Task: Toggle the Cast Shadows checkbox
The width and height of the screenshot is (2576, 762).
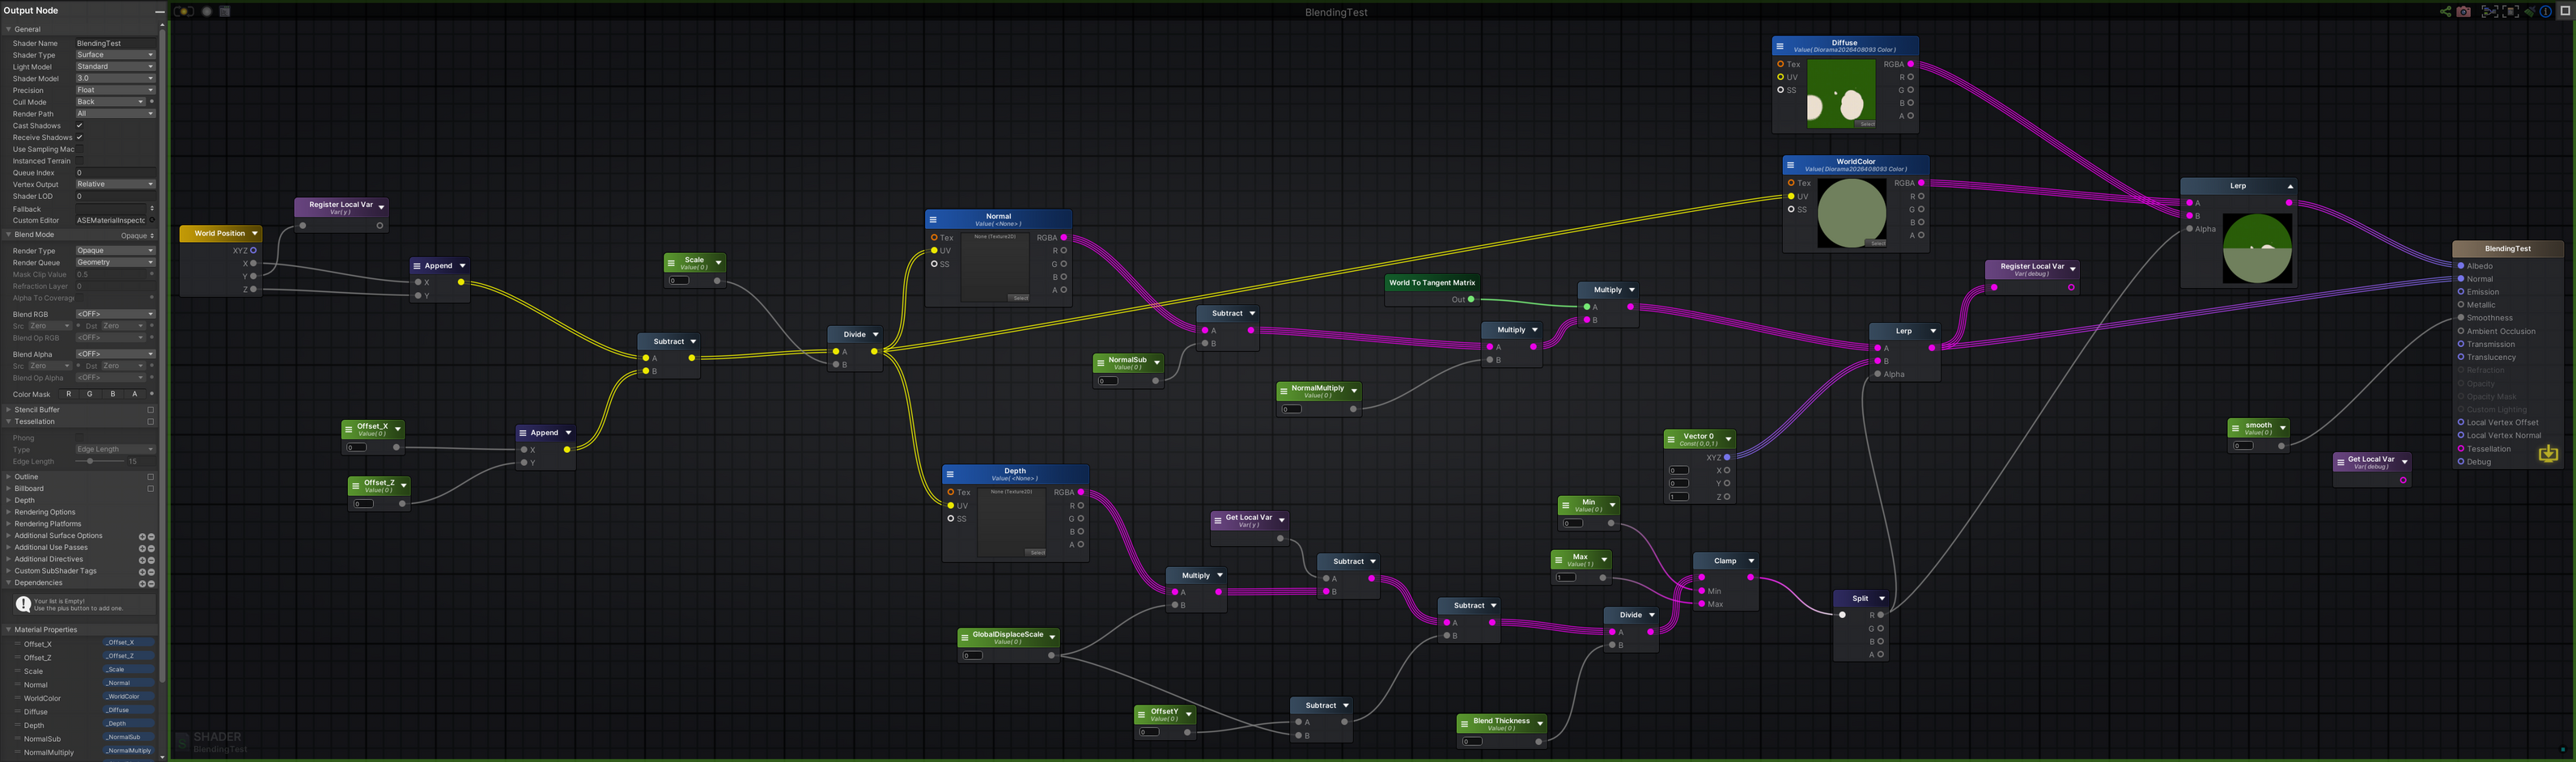Action: click(79, 126)
